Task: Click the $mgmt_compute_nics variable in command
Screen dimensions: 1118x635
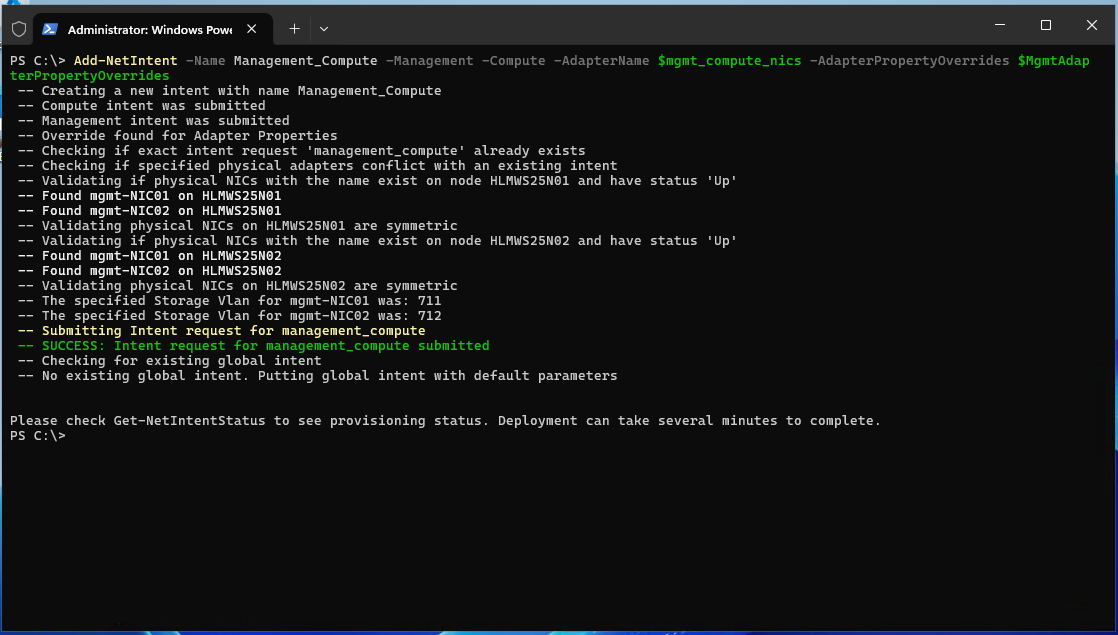Action: pos(729,61)
